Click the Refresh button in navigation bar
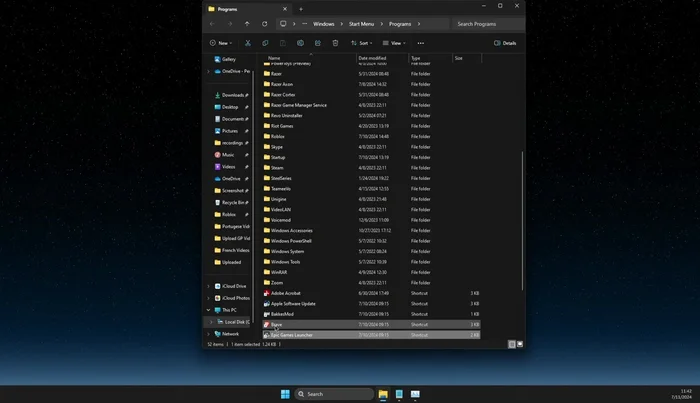The width and height of the screenshot is (700, 403). 264,23
